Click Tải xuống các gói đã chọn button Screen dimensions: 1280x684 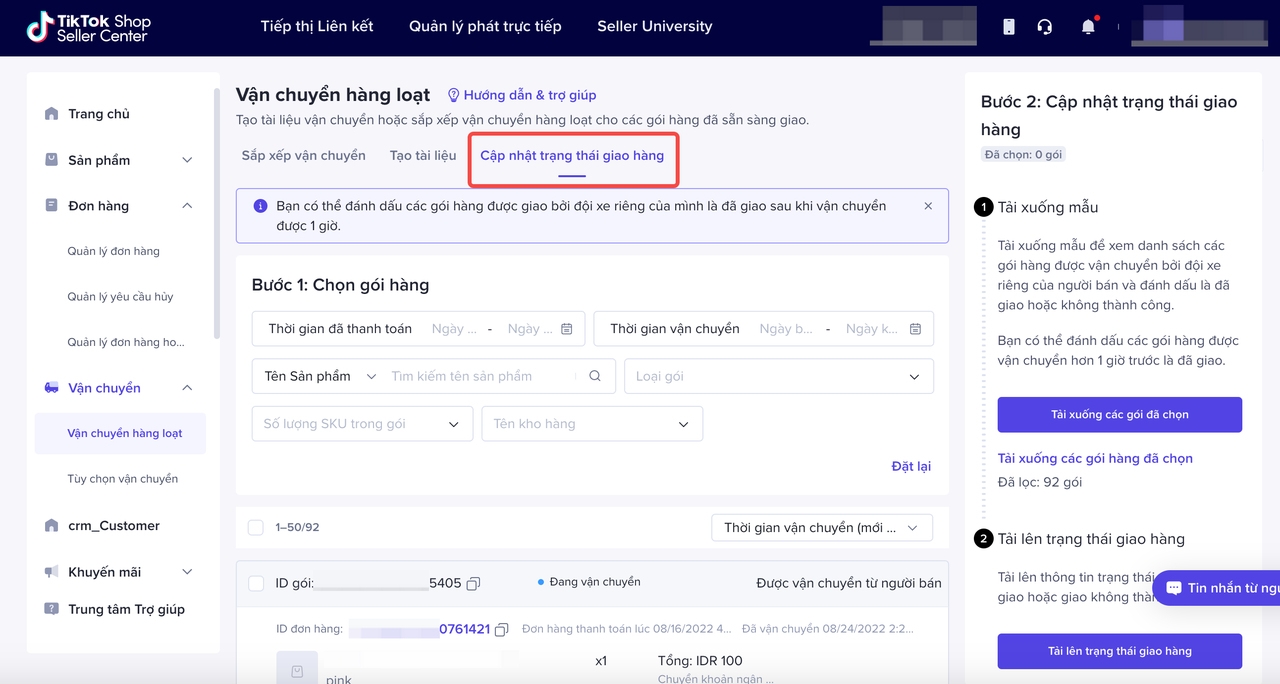1119,414
